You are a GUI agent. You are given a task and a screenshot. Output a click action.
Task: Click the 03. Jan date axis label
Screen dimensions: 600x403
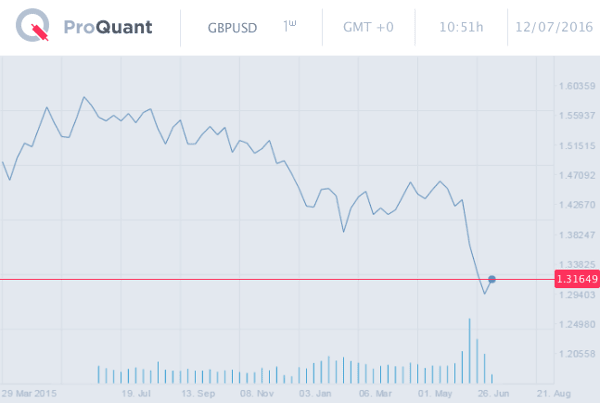[318, 393]
